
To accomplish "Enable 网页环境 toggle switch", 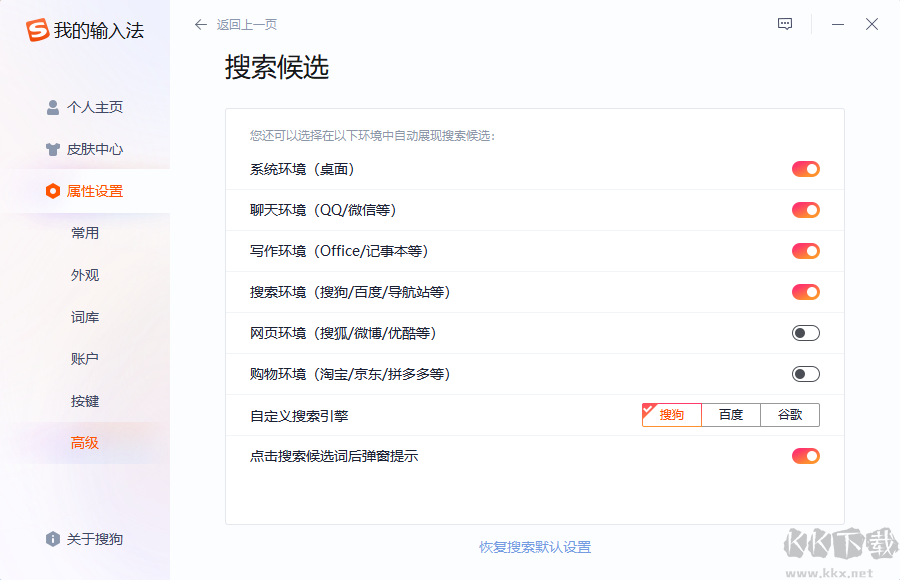I will 805,333.
